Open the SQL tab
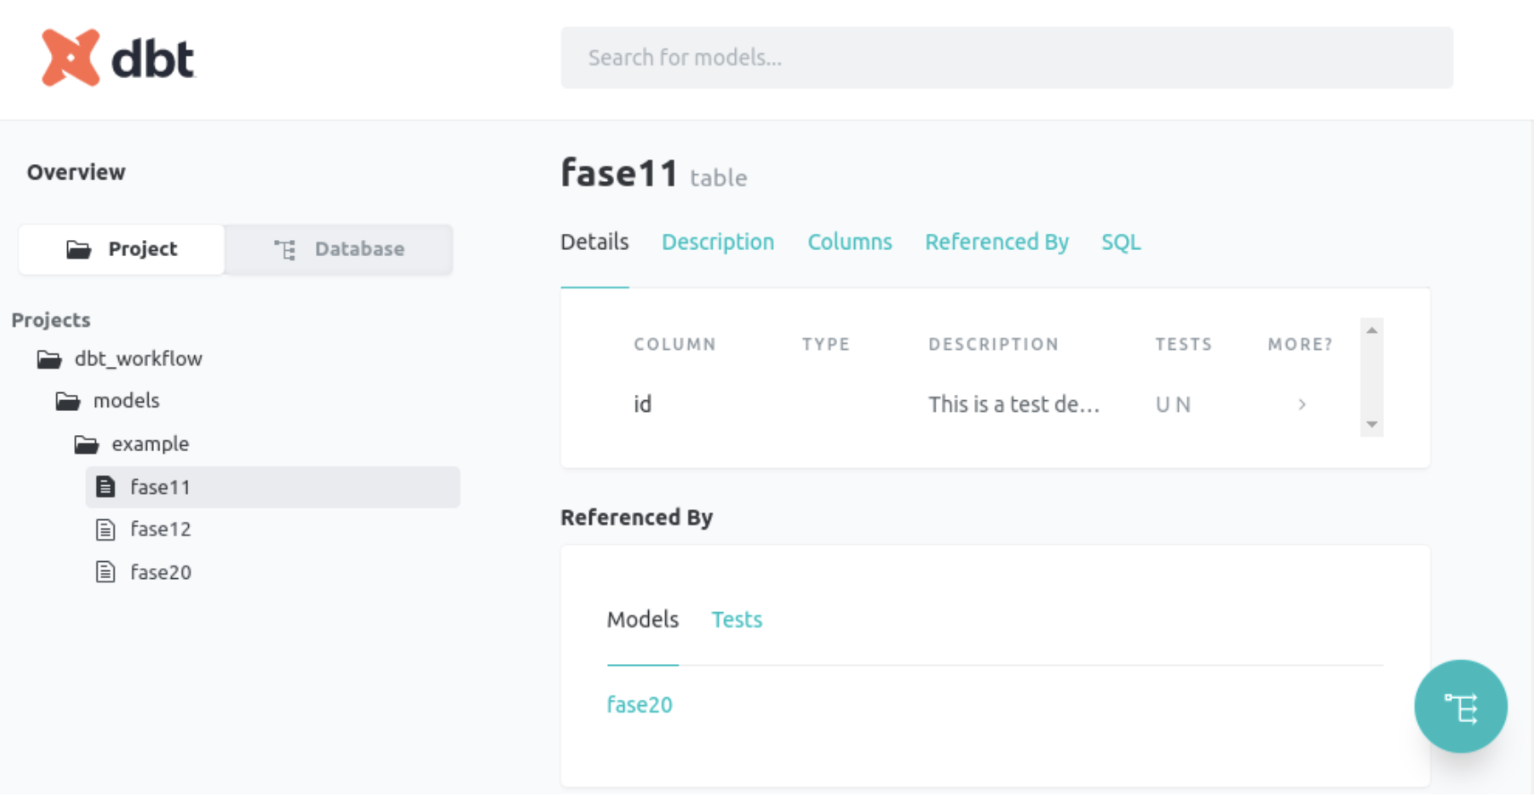Image resolution: width=1536 pixels, height=796 pixels. pos(1121,242)
